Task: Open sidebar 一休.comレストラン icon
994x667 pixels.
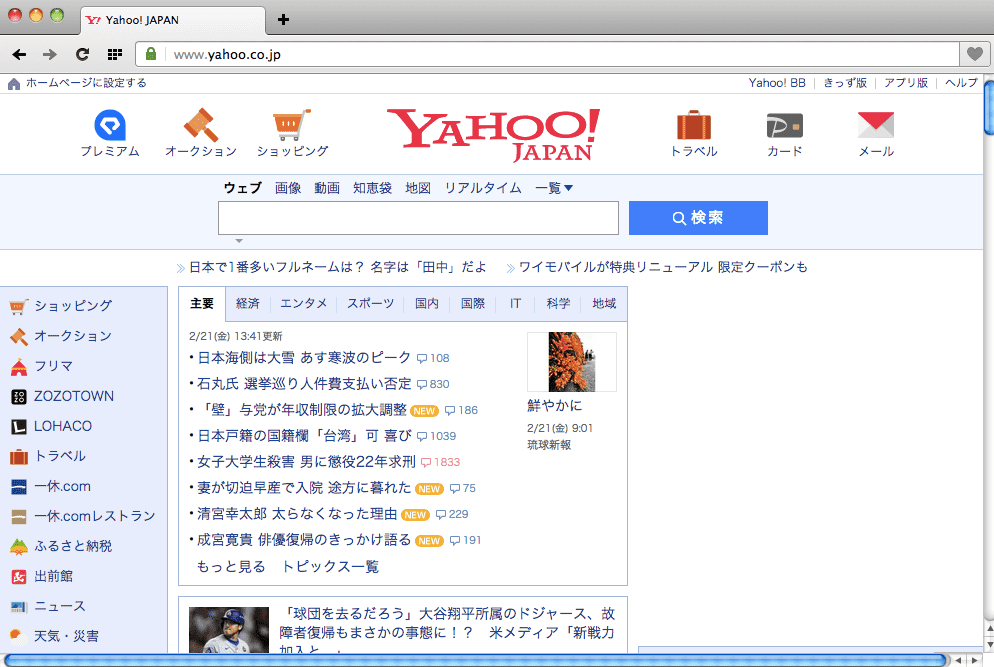Action: click(x=19, y=517)
